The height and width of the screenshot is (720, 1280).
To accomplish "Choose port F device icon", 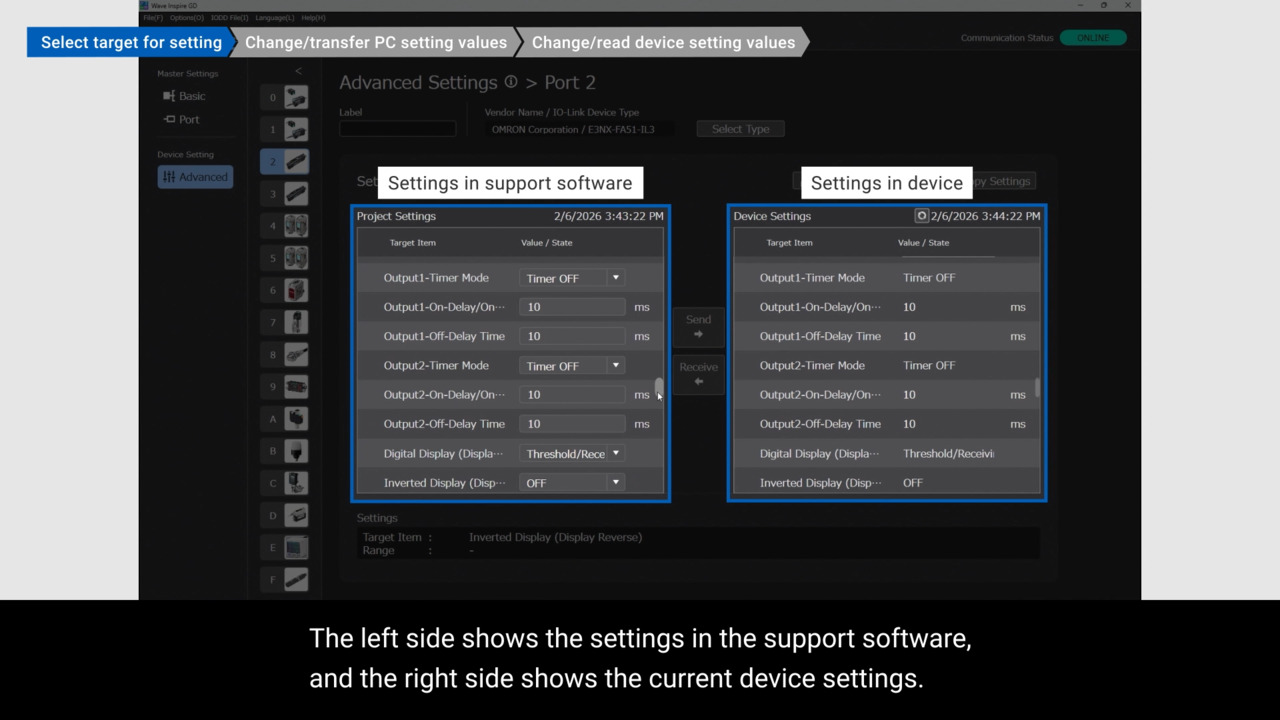I will click(x=296, y=579).
